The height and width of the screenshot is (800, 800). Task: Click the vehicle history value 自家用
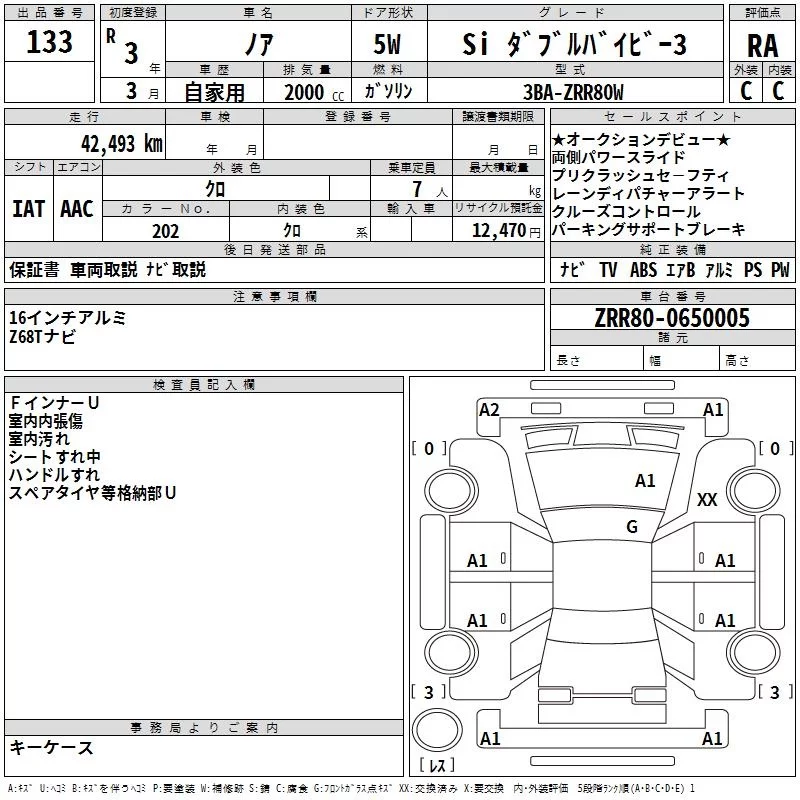pyautogui.click(x=214, y=92)
